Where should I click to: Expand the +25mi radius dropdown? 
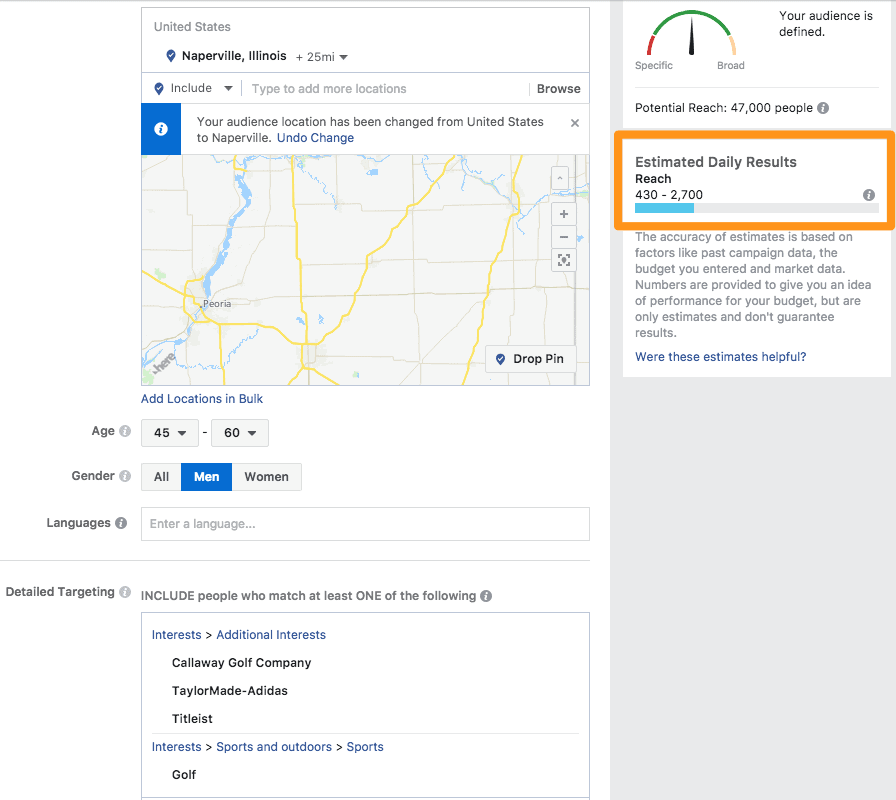322,57
